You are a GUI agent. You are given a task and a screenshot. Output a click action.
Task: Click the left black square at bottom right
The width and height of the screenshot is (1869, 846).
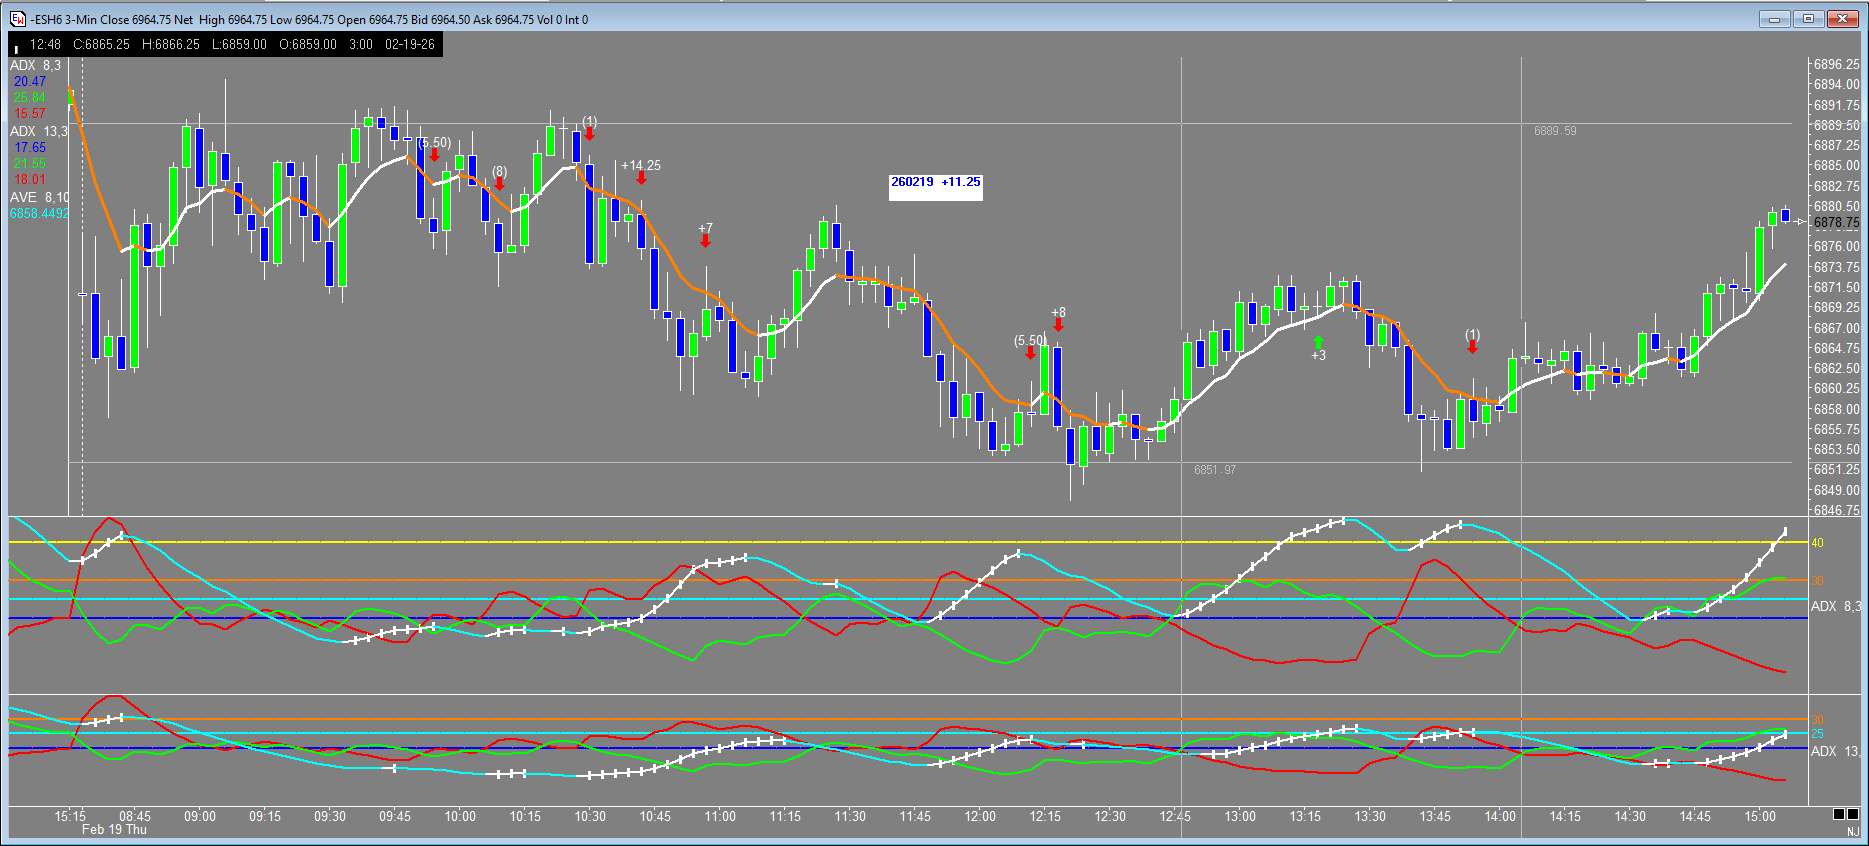(1839, 814)
